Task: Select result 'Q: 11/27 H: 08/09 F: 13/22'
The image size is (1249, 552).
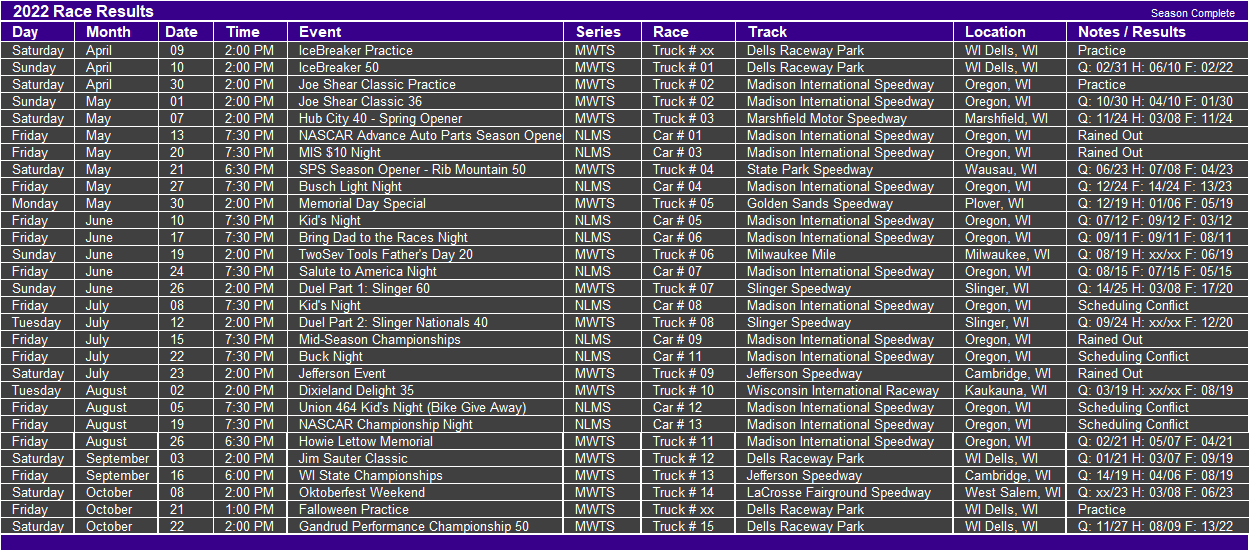Action: [x=1156, y=526]
